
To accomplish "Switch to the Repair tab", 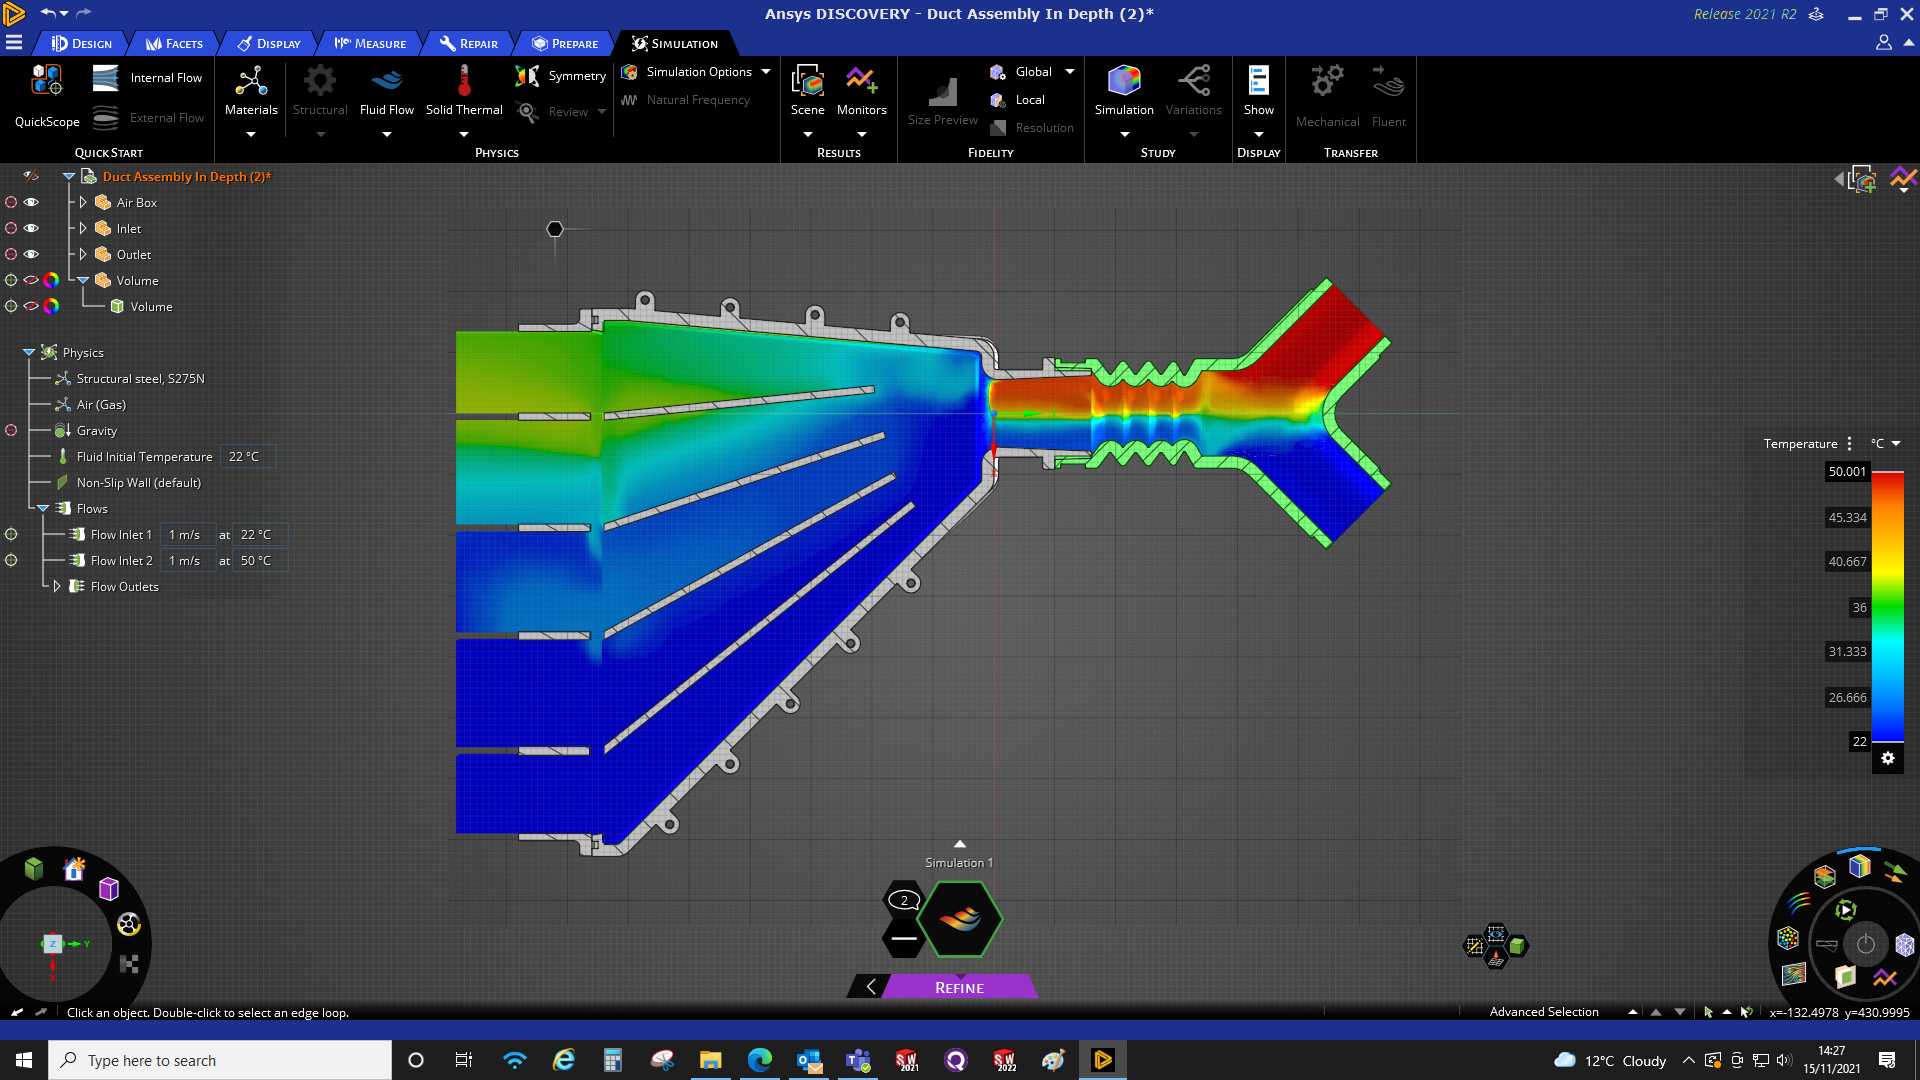I will pyautogui.click(x=468, y=43).
